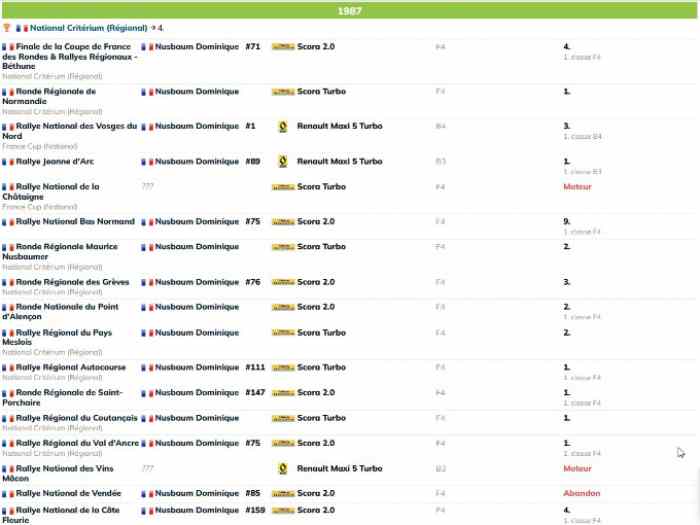Click Nusbaum Dominique in the Ronde Régionale de Normandie row
700x525 pixels.
(x=197, y=92)
